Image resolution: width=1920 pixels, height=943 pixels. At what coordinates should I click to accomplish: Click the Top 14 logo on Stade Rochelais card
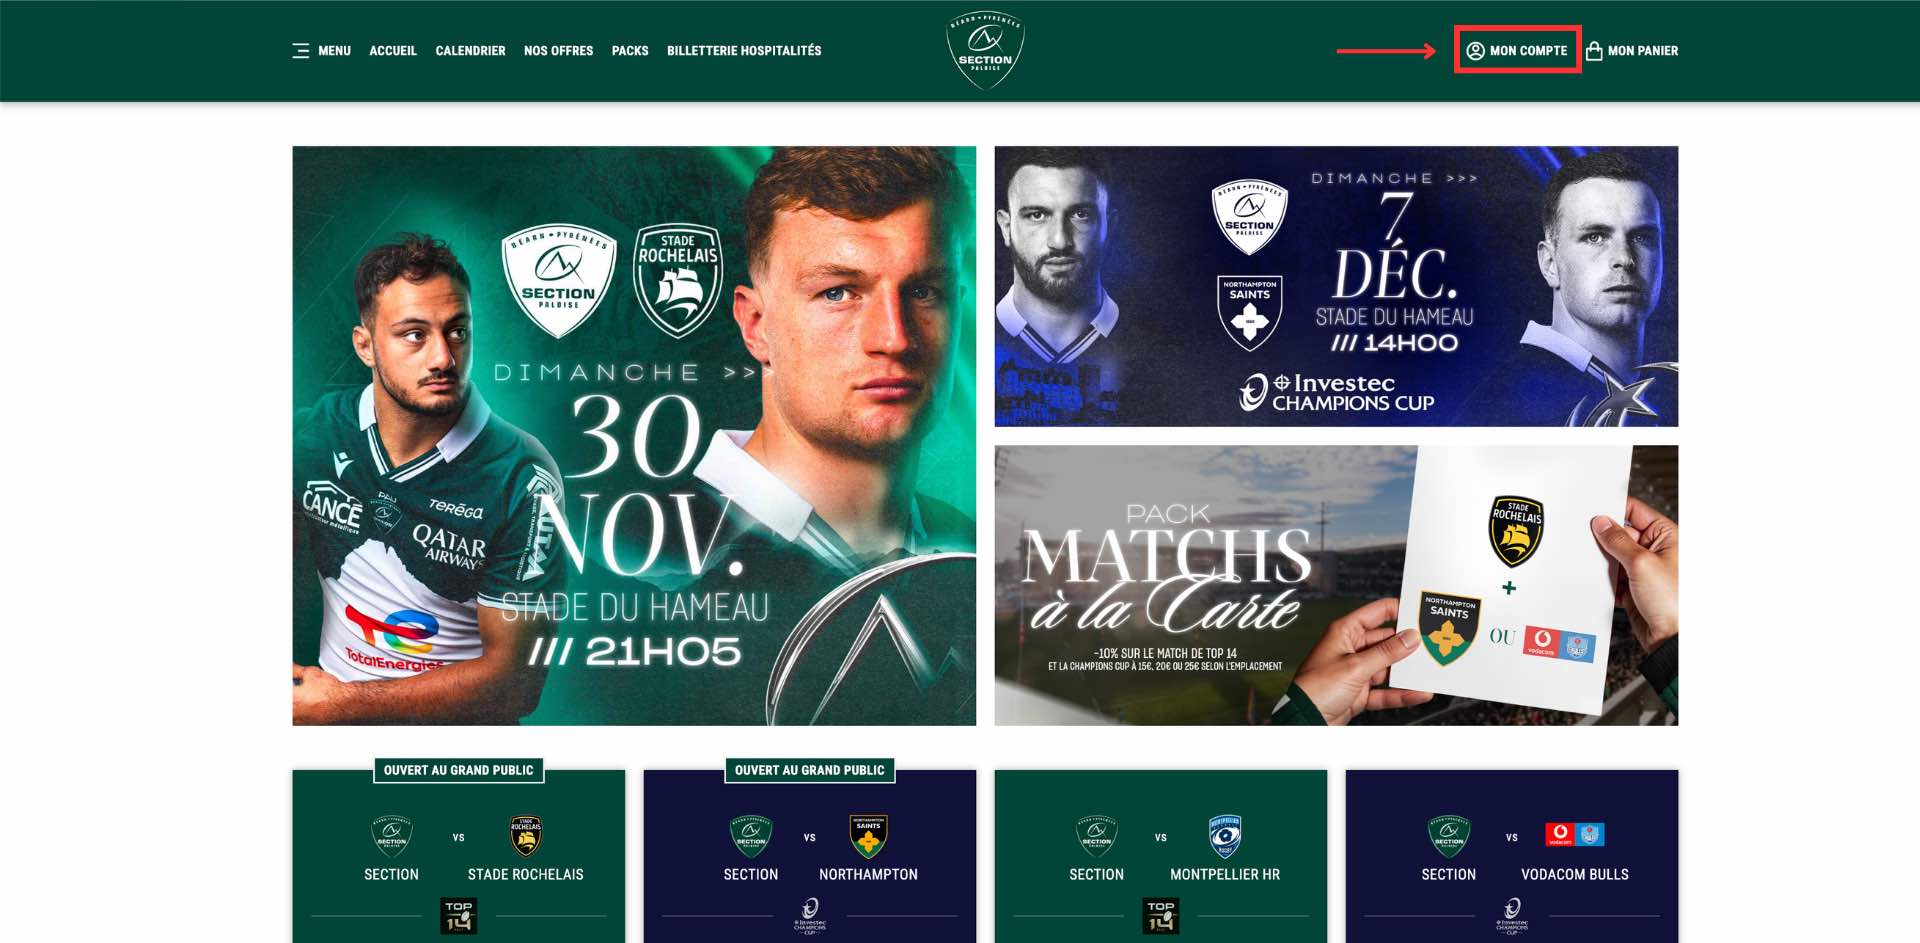click(x=459, y=915)
